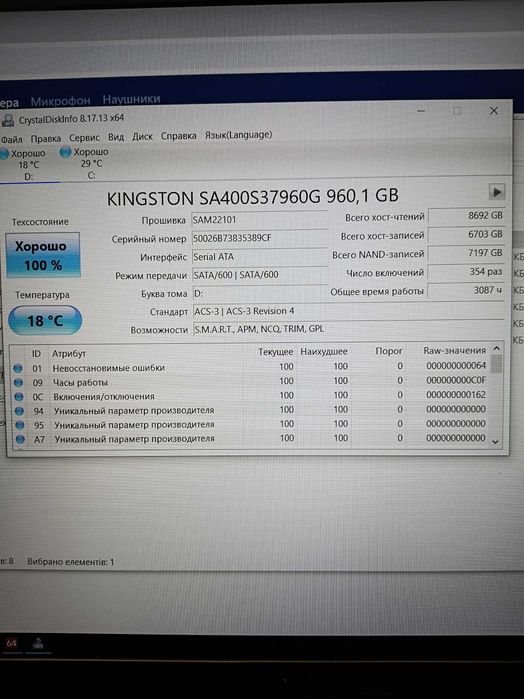This screenshot has height=699, width=524.
Task: Select the Часы работы attribute row
Action: (x=252, y=382)
